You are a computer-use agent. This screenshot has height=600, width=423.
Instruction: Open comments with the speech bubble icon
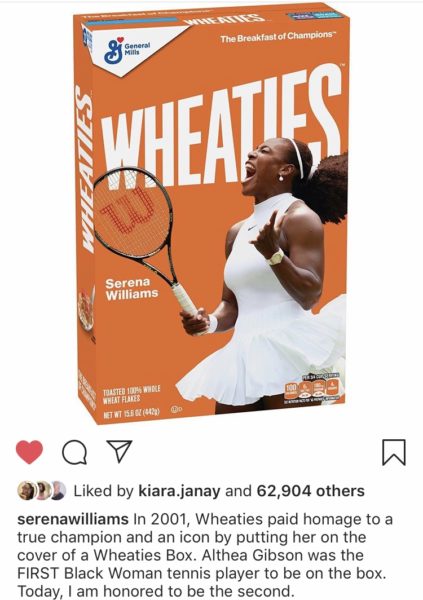pos(75,452)
